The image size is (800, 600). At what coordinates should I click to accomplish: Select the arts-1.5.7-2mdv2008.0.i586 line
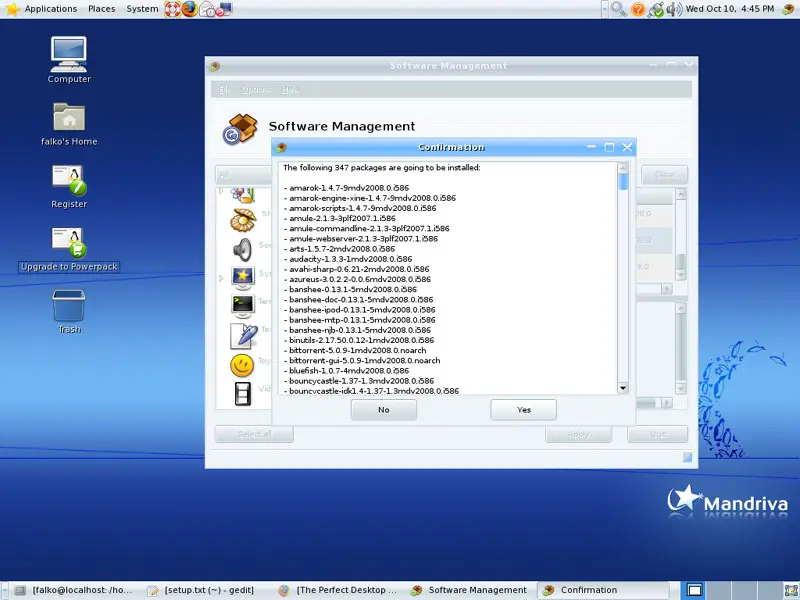point(339,248)
